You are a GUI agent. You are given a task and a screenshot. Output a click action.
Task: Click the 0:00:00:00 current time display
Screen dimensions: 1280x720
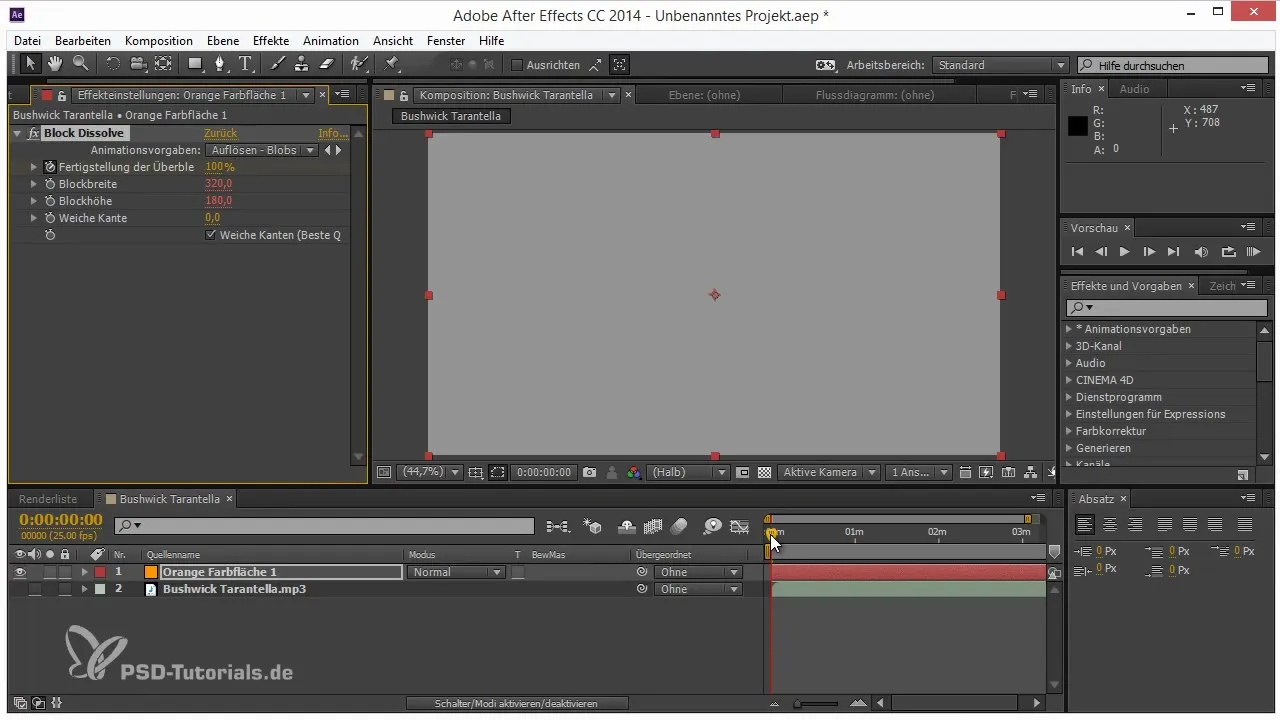click(61, 520)
